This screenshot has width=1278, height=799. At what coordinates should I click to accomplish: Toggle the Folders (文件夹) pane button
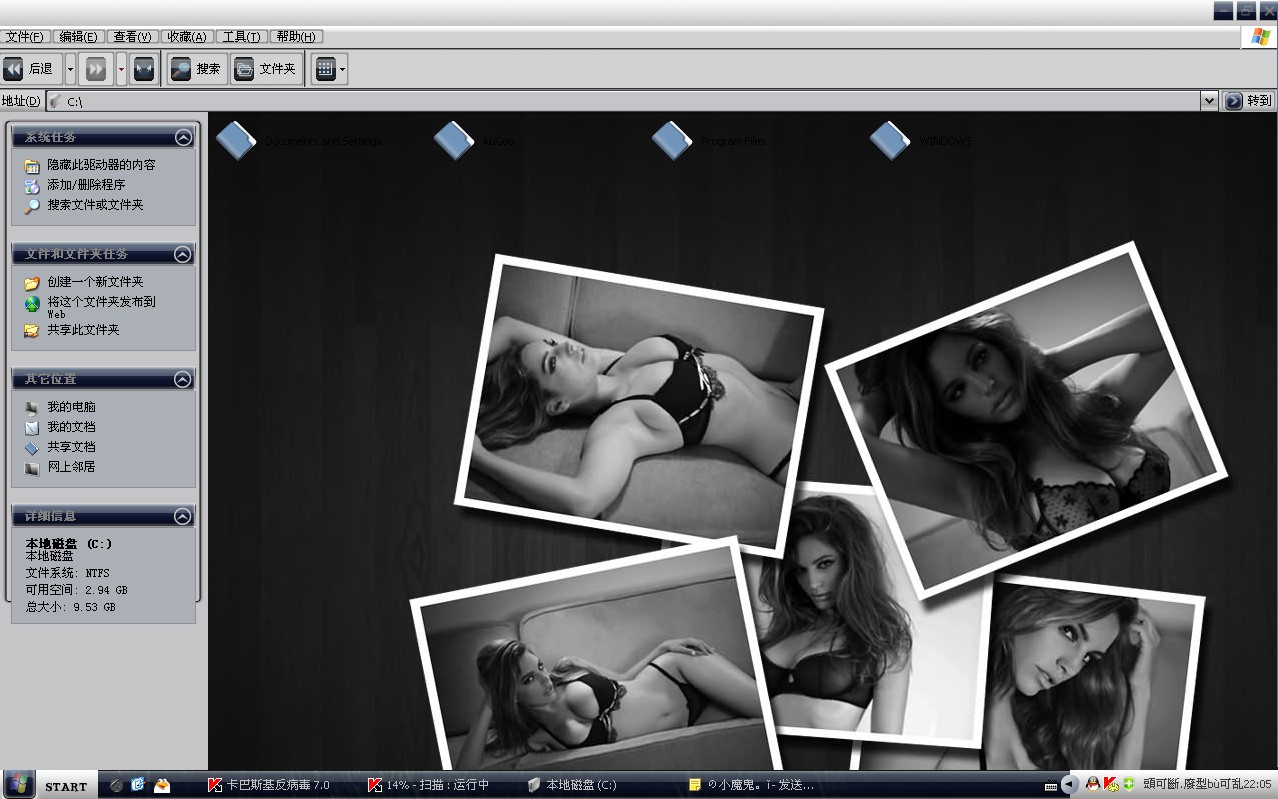pos(267,69)
